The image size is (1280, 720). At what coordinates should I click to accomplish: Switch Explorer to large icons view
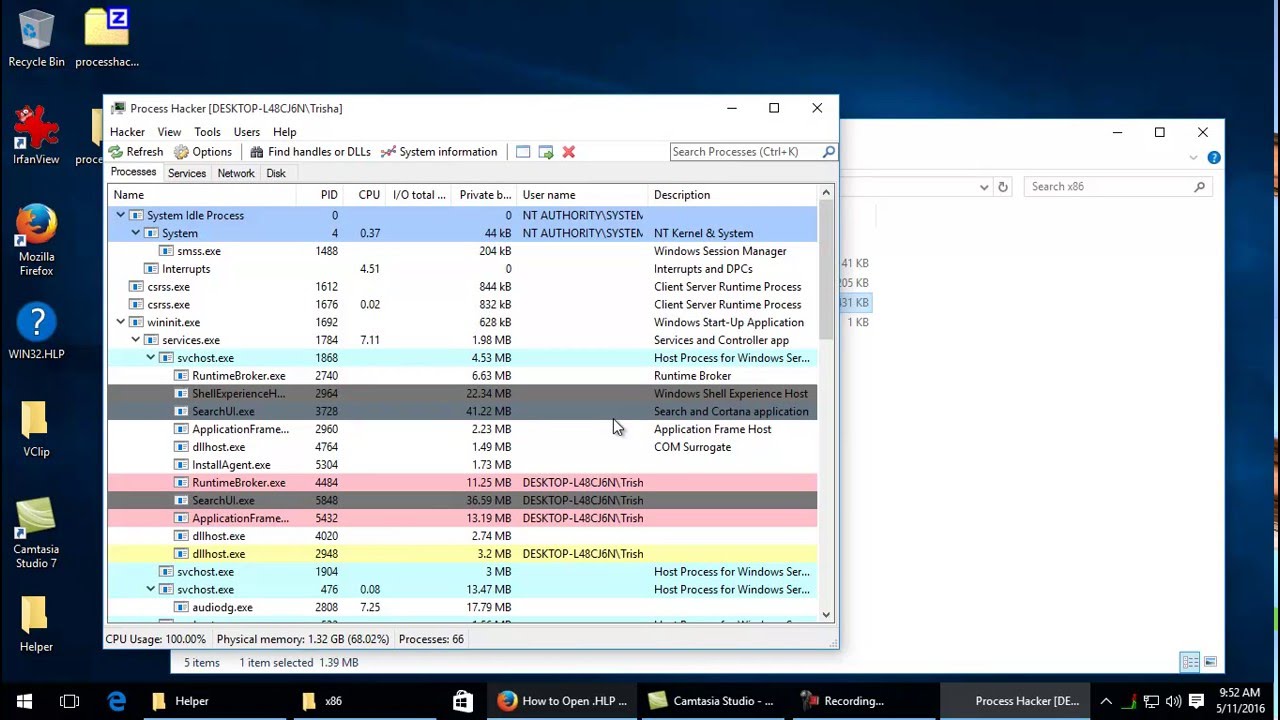1210,662
